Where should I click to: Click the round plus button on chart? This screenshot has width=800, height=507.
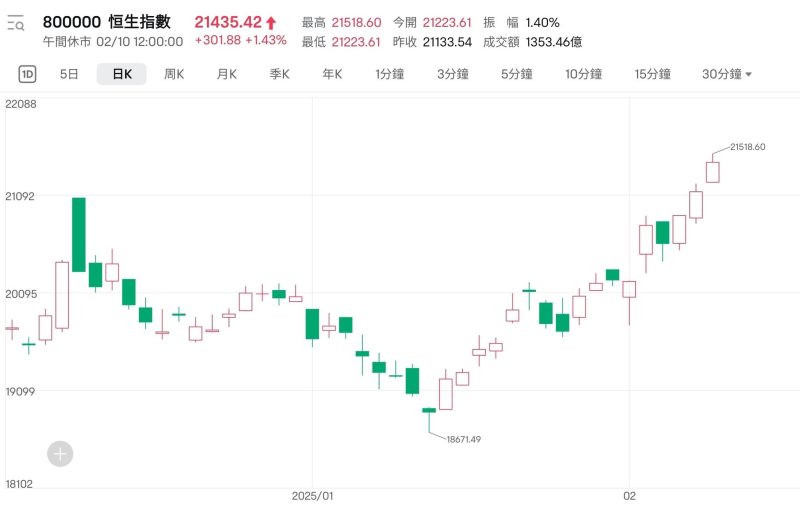60,454
